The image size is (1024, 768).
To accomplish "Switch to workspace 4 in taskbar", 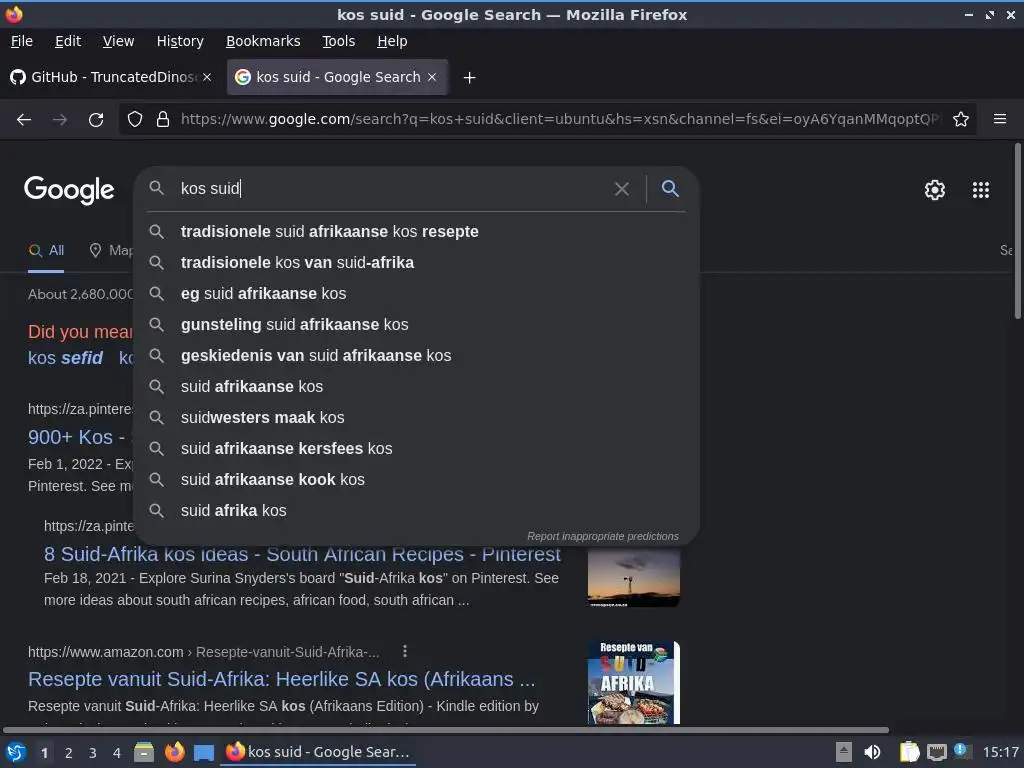I will coord(117,753).
